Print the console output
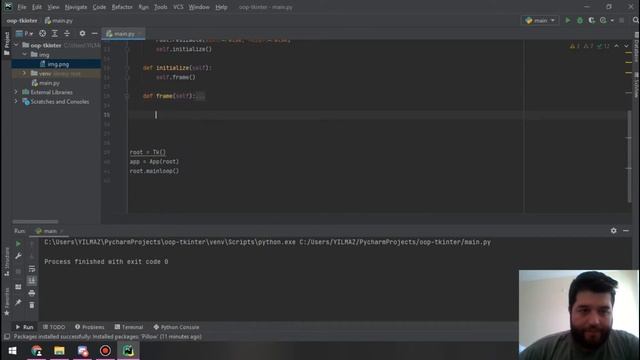 tap(32, 293)
